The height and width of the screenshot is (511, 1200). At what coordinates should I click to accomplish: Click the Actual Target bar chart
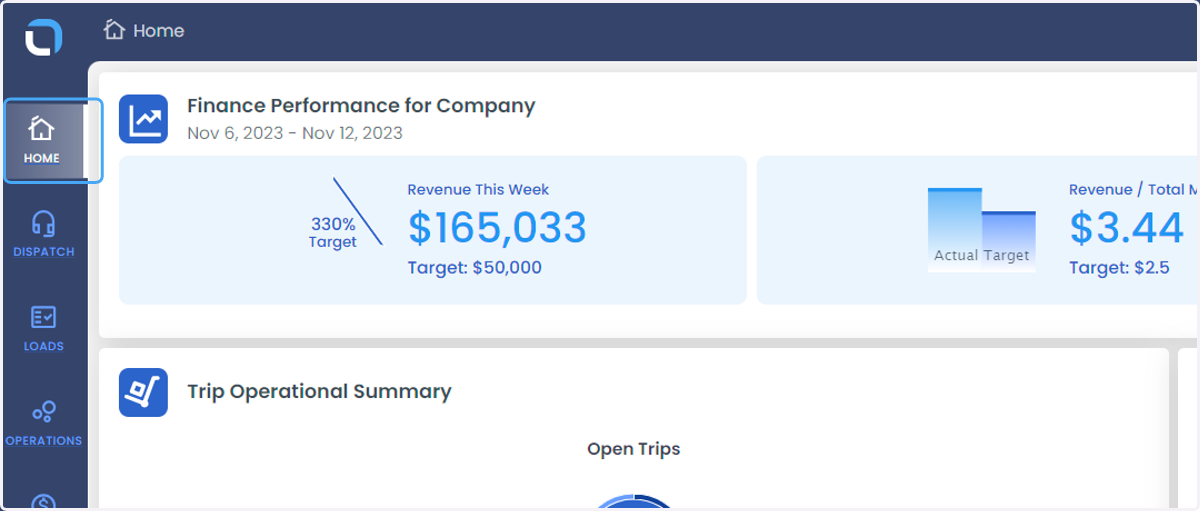(x=981, y=229)
